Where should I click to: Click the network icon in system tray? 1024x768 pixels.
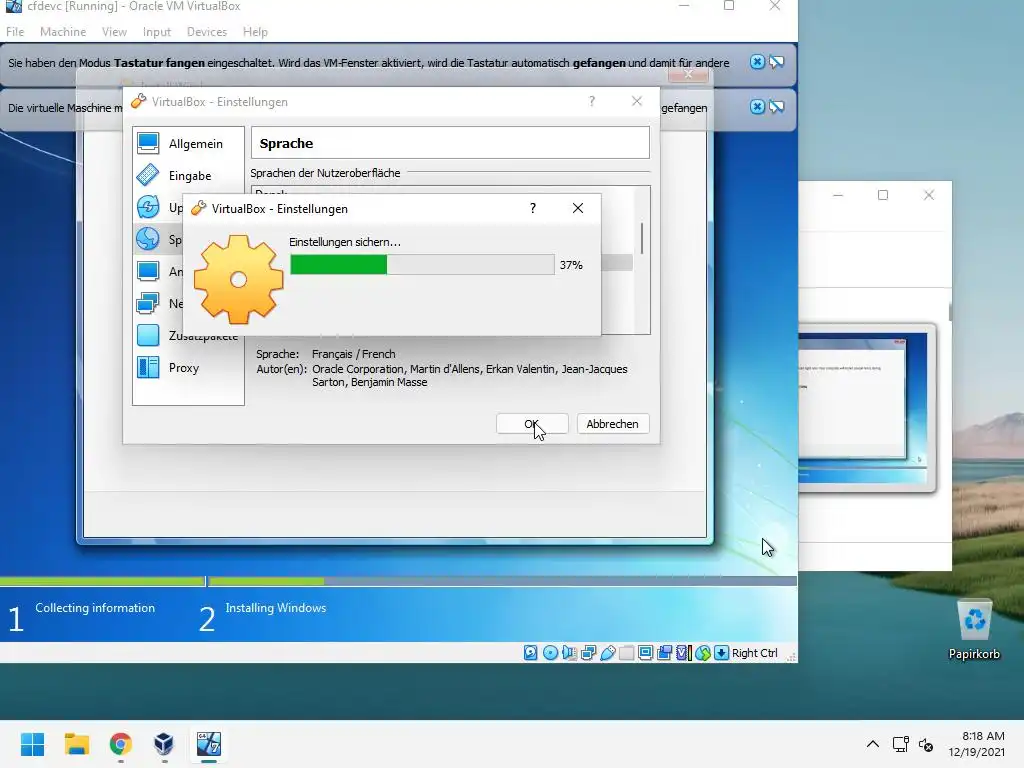pyautogui.click(x=901, y=744)
